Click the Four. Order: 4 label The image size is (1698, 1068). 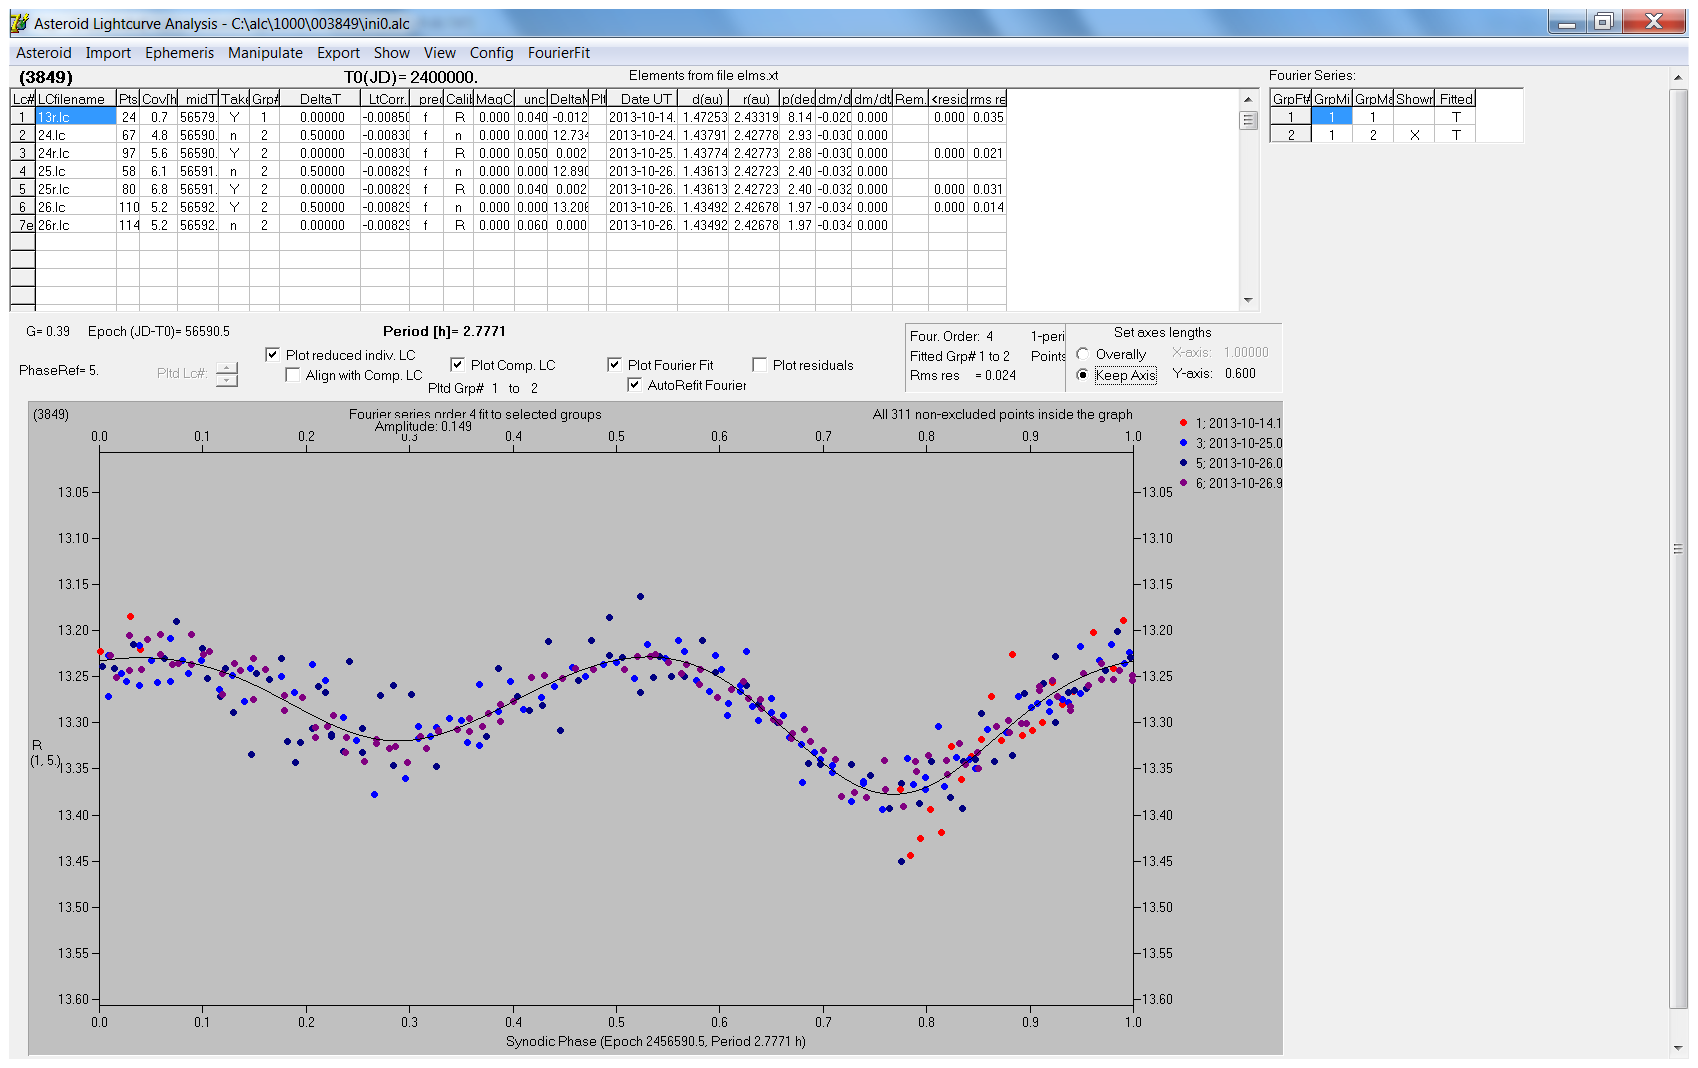click(951, 336)
